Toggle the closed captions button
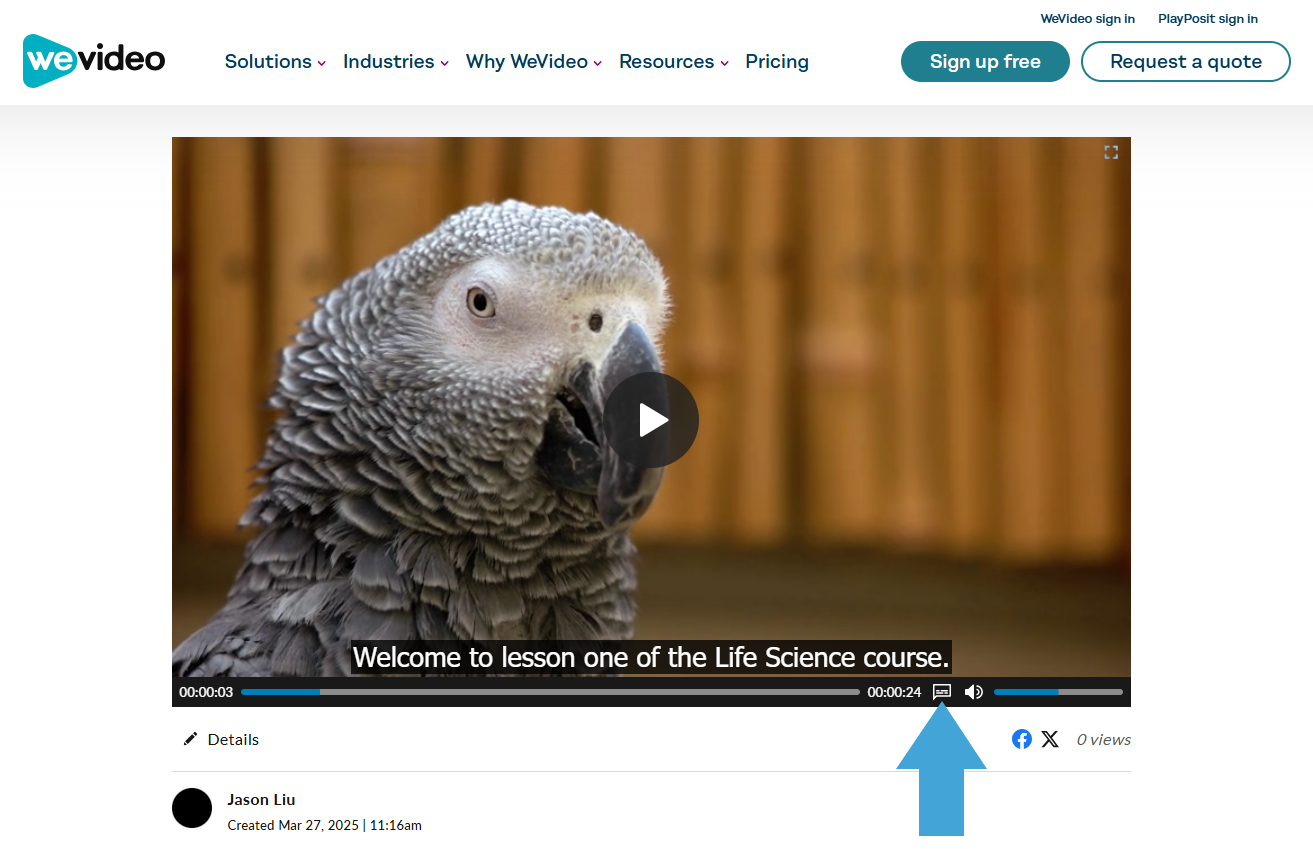 point(941,692)
